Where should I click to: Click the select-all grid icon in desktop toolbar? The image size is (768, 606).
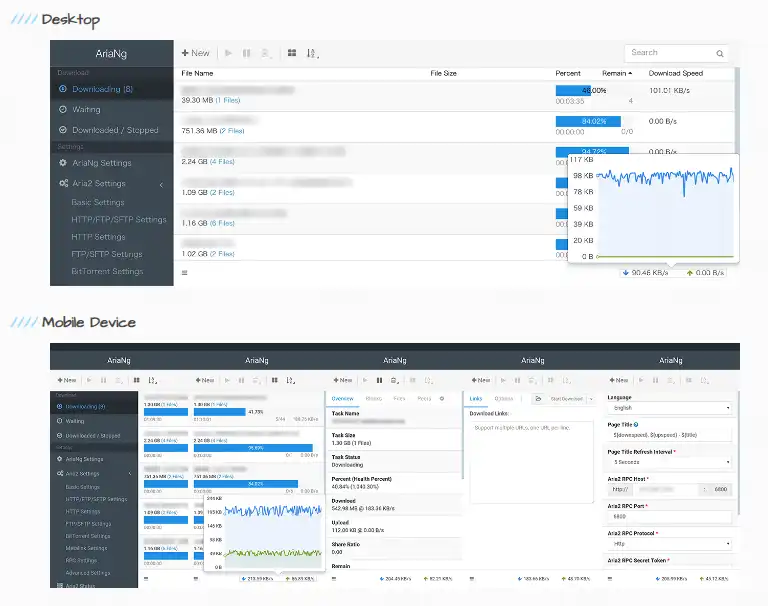coord(292,53)
